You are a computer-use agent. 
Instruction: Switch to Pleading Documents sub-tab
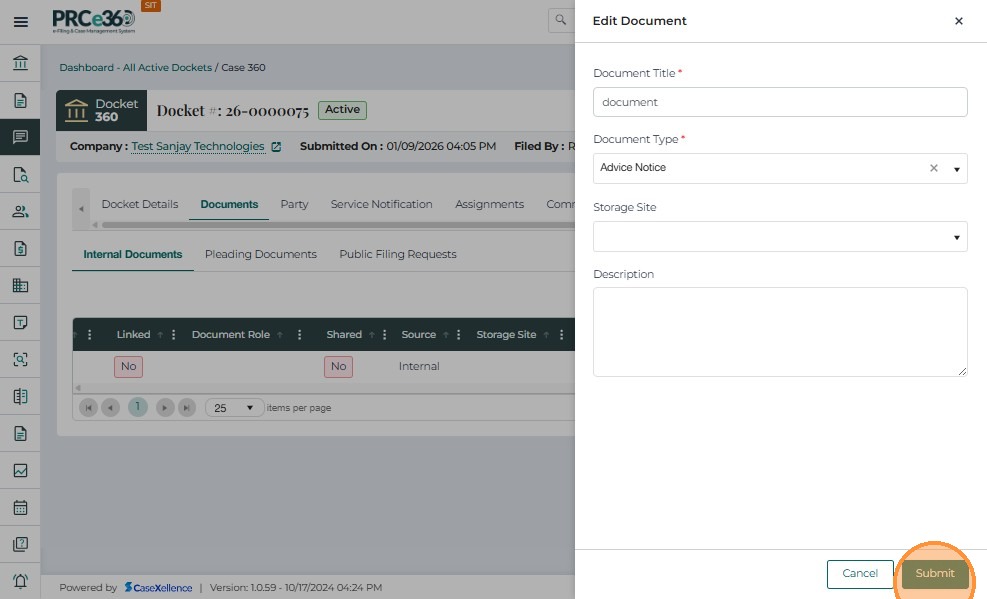261,254
